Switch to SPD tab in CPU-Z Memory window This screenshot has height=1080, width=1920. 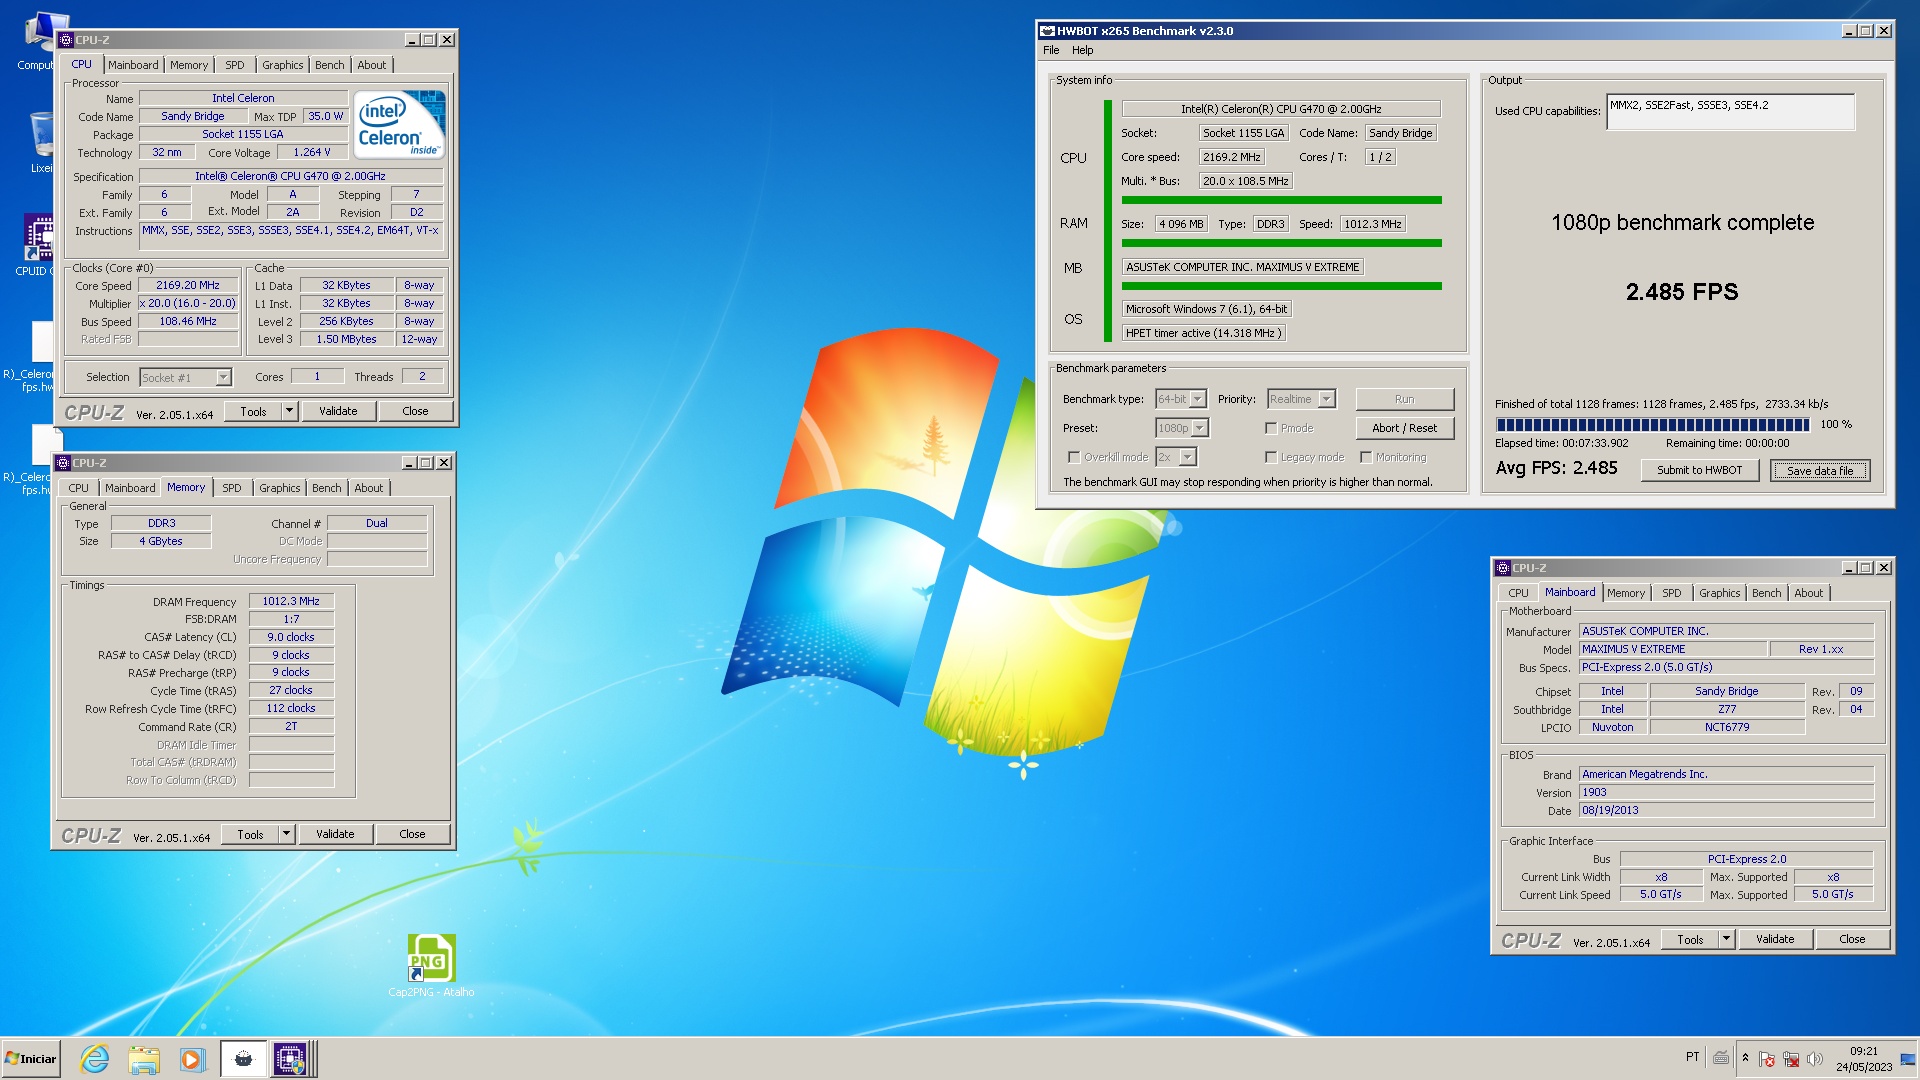point(232,488)
